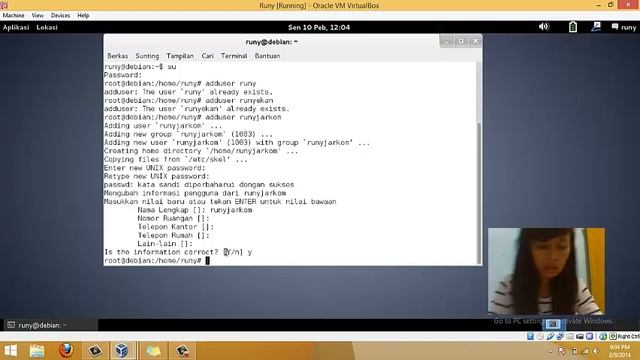Click VirtualBox hard disk activity indicator
The width and height of the screenshot is (640, 360).
[x=530, y=336]
